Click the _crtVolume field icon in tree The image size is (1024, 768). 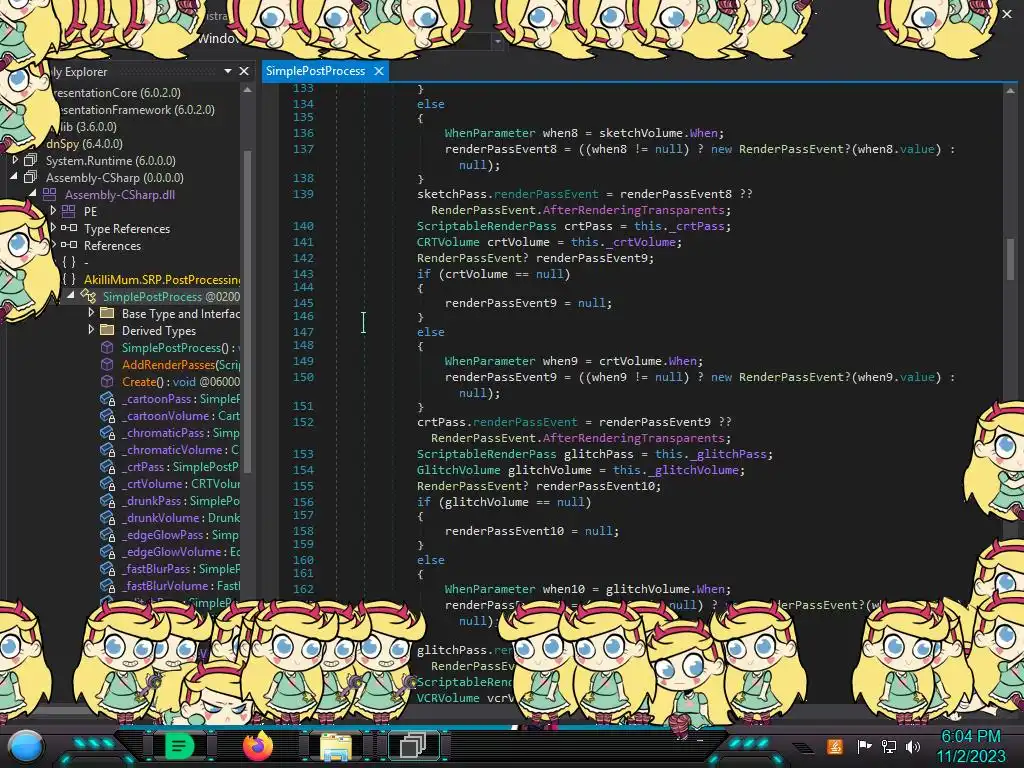(107, 484)
